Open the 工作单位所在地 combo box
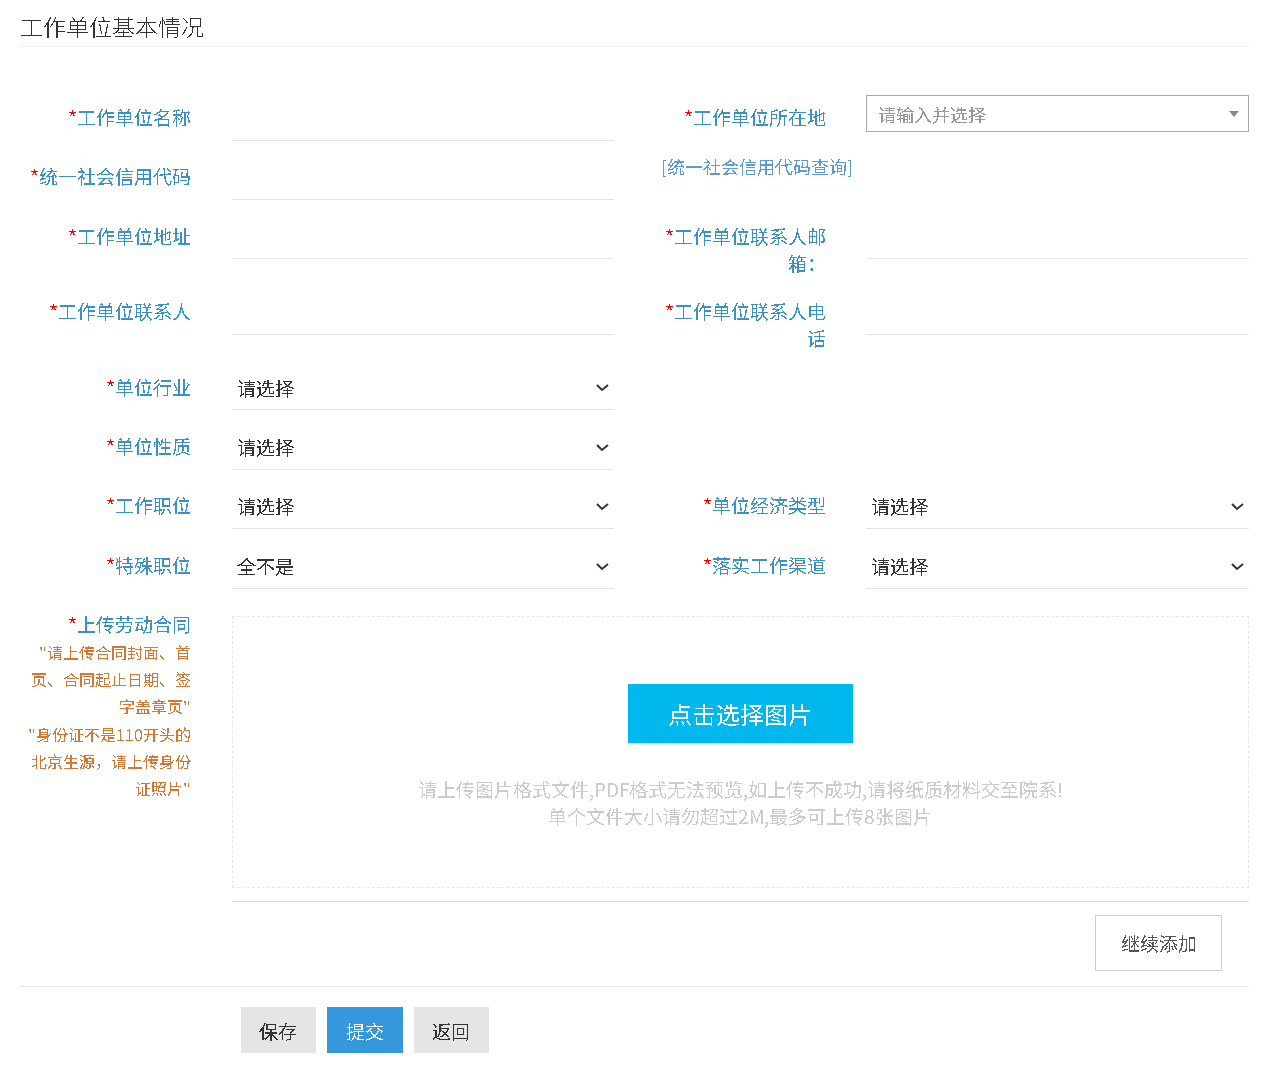The width and height of the screenshot is (1262, 1082). point(1056,114)
